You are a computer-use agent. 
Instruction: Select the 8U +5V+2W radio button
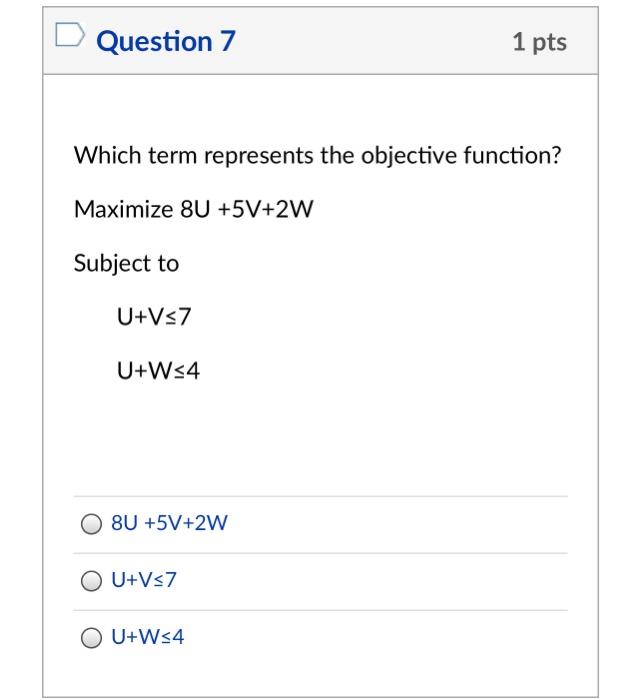click(x=92, y=523)
